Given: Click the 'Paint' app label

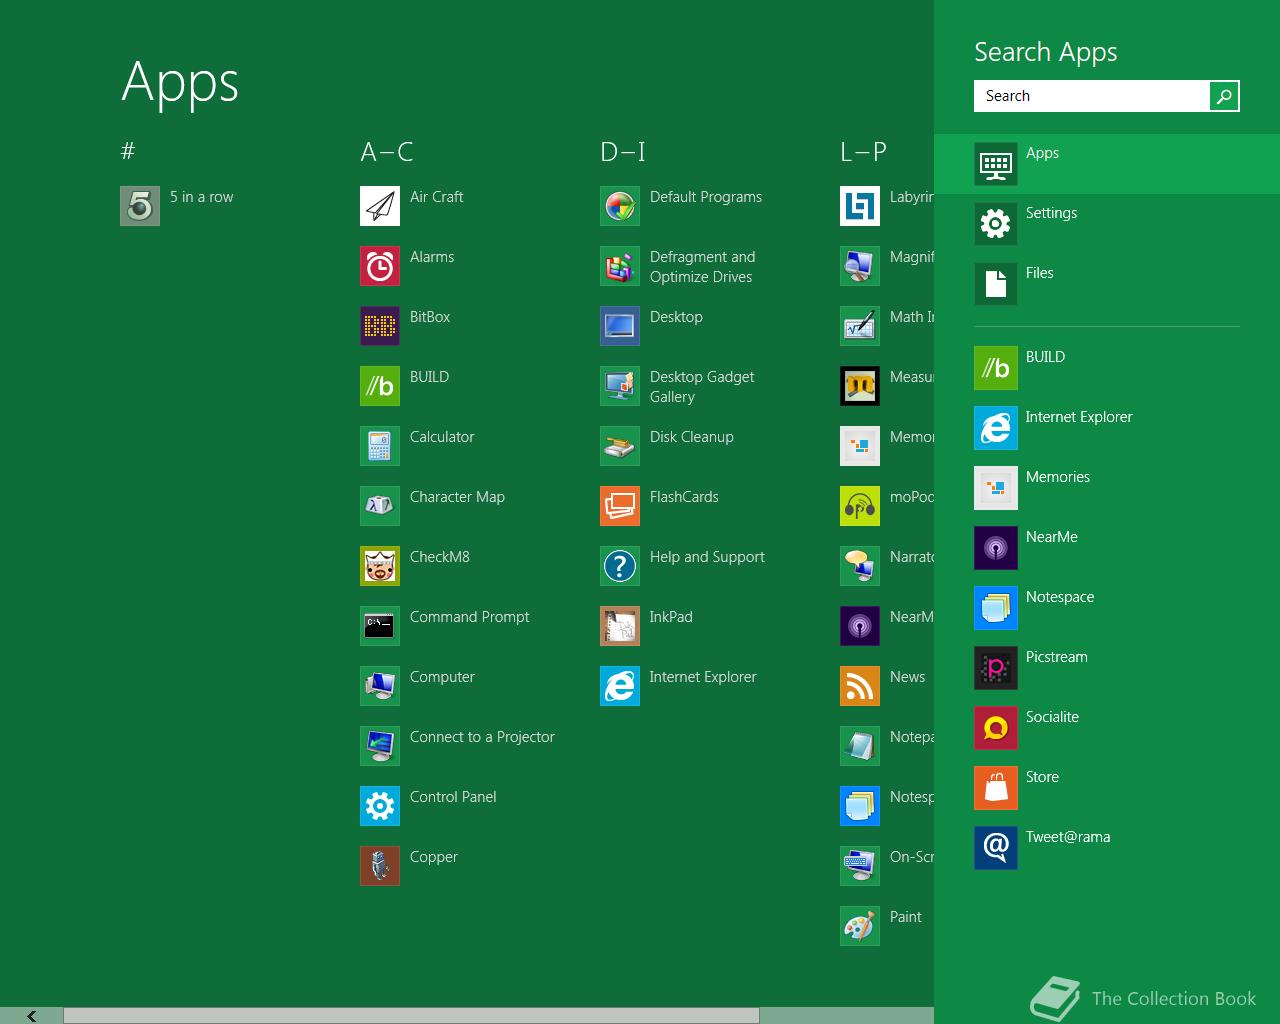Looking at the screenshot, I should click(906, 917).
